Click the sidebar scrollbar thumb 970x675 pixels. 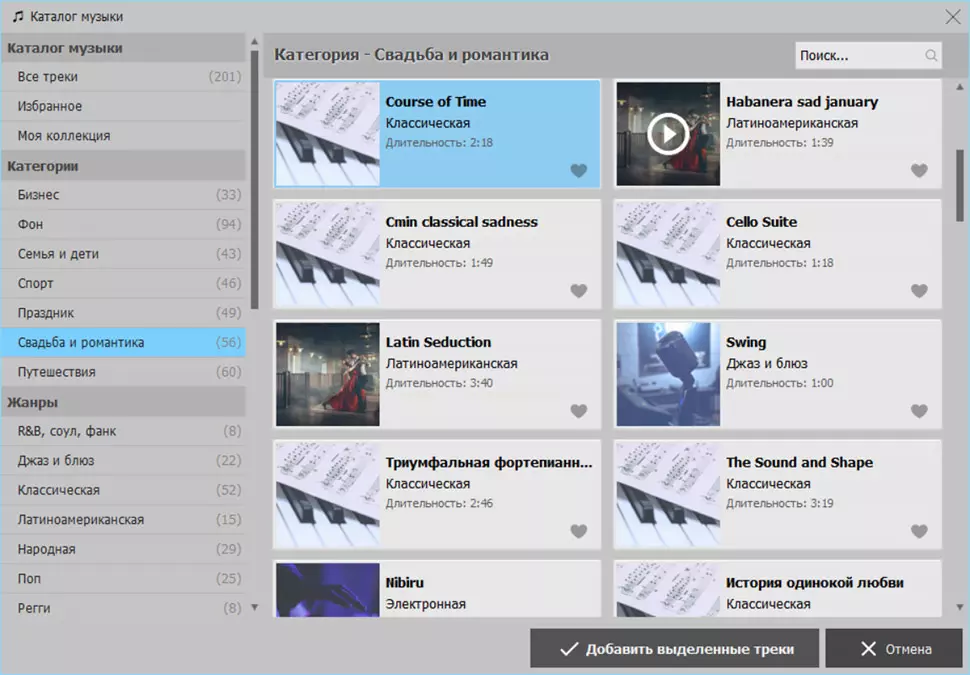[254, 179]
